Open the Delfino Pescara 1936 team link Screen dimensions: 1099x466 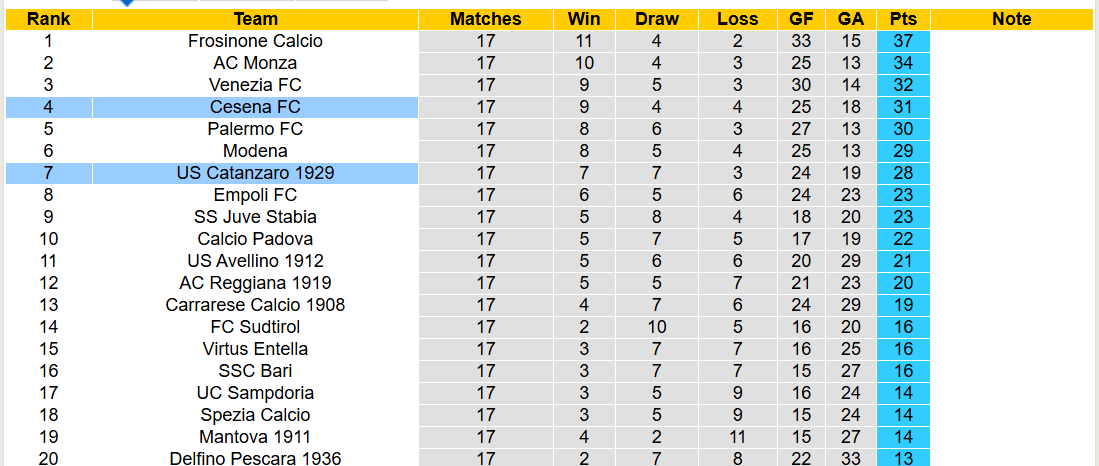[255, 458]
